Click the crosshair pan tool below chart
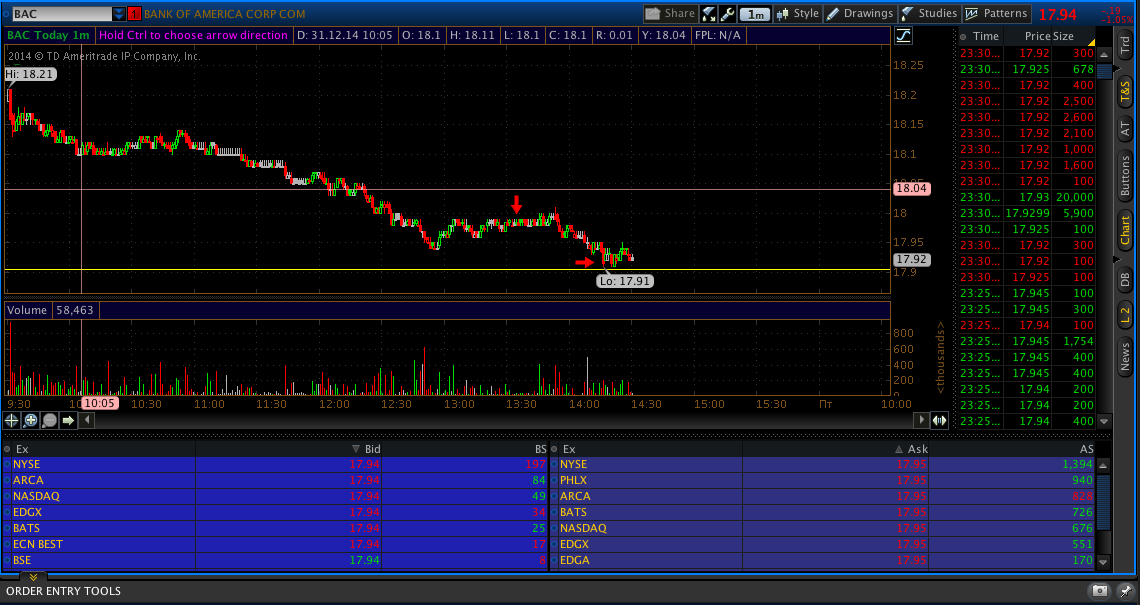This screenshot has width=1140, height=605. click(12, 420)
